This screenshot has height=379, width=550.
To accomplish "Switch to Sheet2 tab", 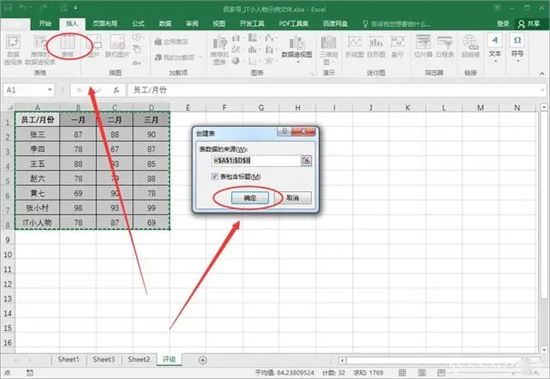I will tap(139, 359).
